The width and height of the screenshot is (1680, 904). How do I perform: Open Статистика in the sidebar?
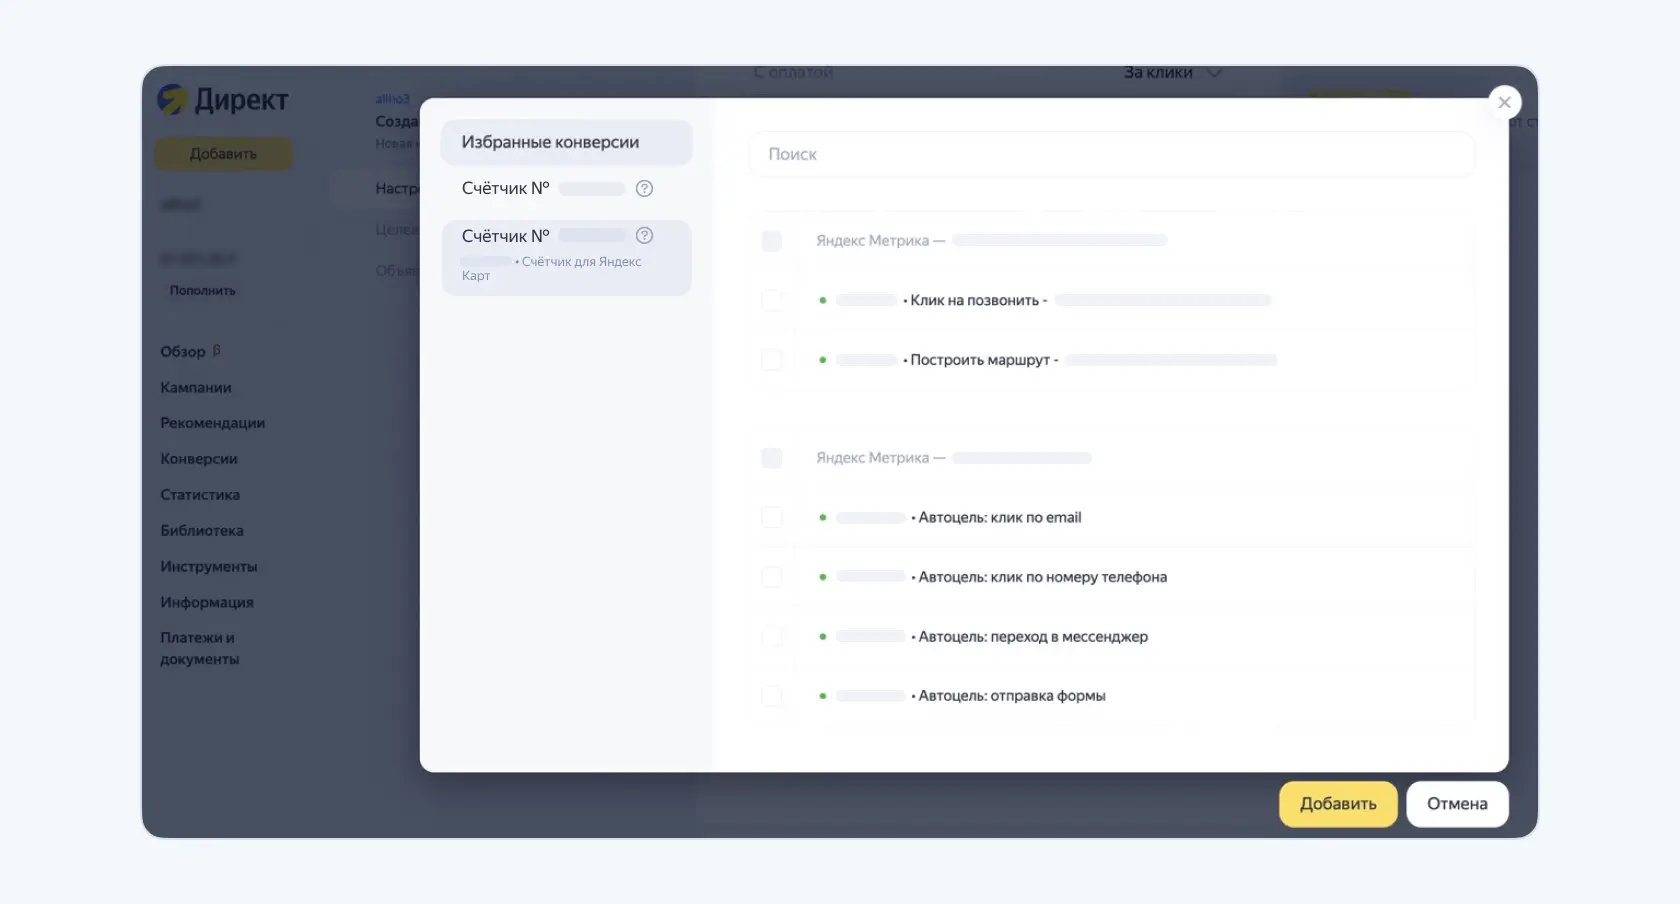[x=200, y=495]
